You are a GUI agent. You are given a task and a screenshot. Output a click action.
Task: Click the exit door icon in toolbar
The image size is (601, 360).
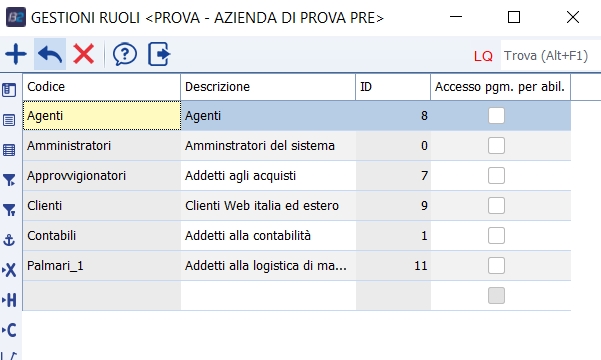(159, 54)
